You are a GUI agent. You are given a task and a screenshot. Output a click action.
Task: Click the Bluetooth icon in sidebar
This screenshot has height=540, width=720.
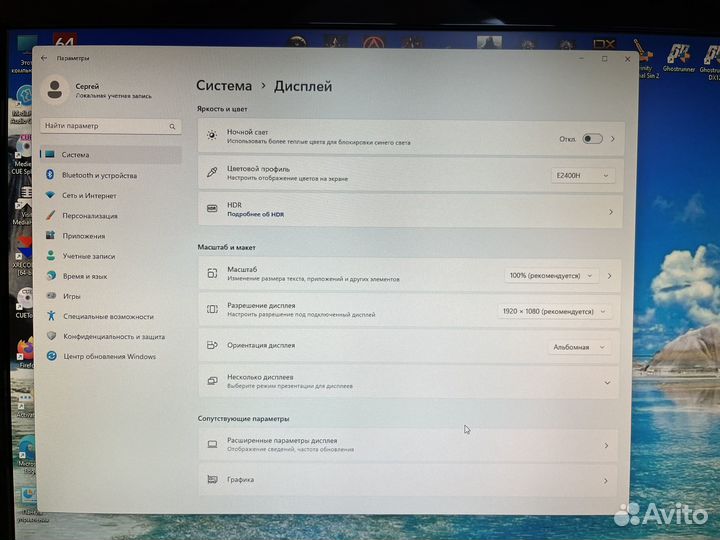[x=50, y=175]
